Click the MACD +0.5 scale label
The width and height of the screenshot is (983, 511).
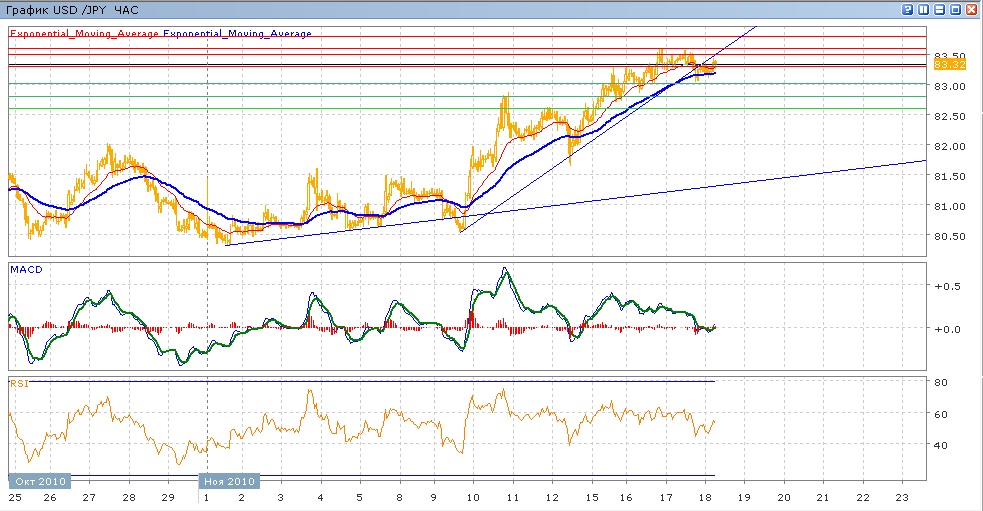pyautogui.click(x=946, y=286)
